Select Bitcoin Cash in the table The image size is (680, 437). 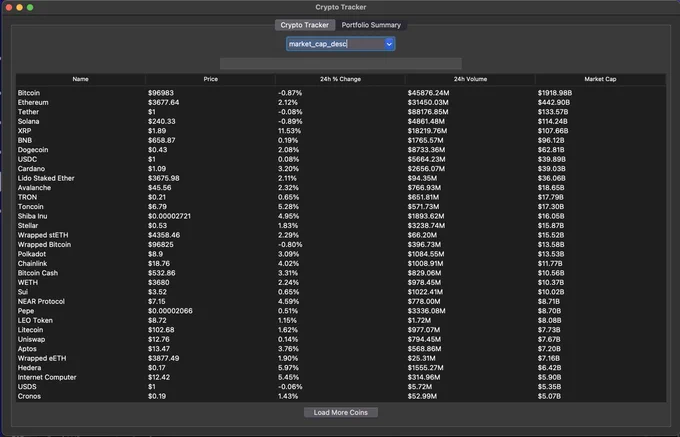[x=38, y=273]
